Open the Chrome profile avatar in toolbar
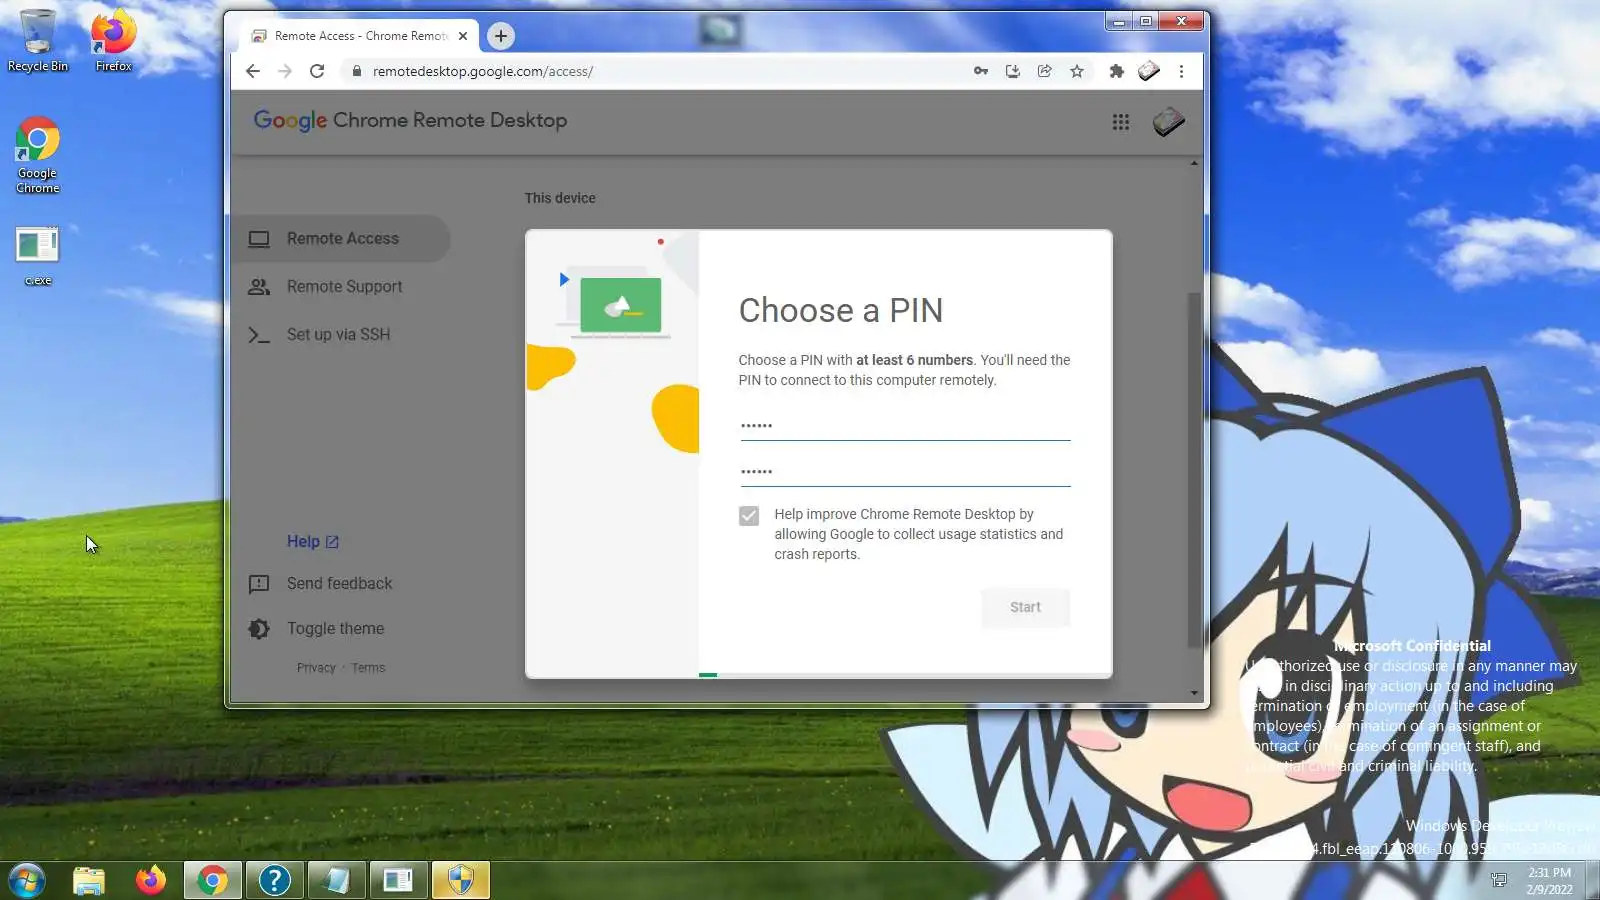 click(1149, 71)
